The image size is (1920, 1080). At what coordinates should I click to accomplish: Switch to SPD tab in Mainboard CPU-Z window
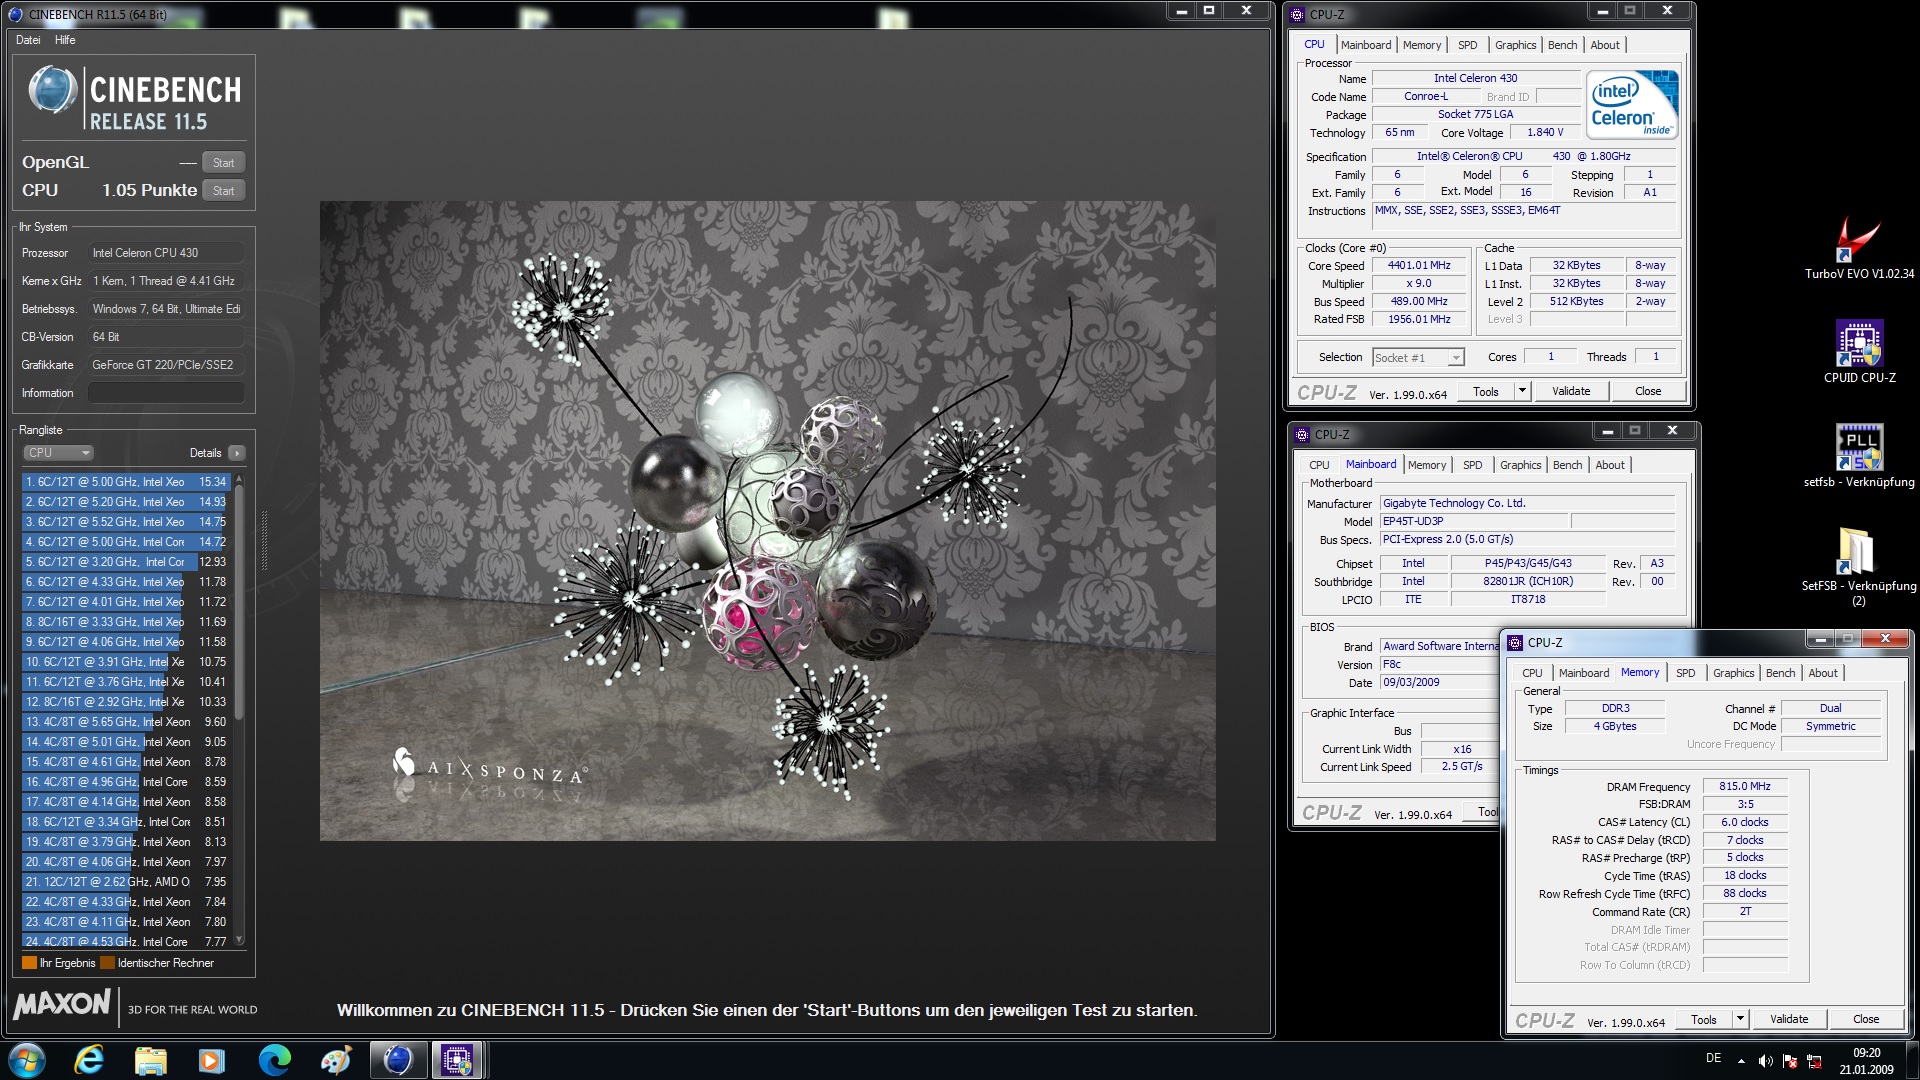click(1473, 465)
